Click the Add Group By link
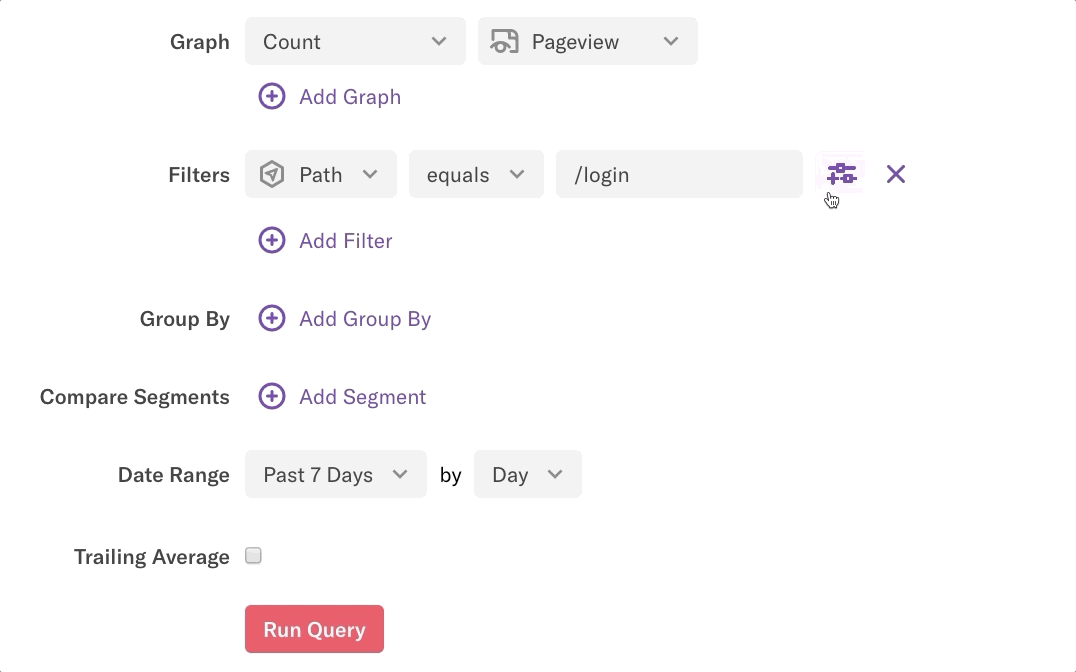This screenshot has height=672, width=1076. tap(365, 319)
